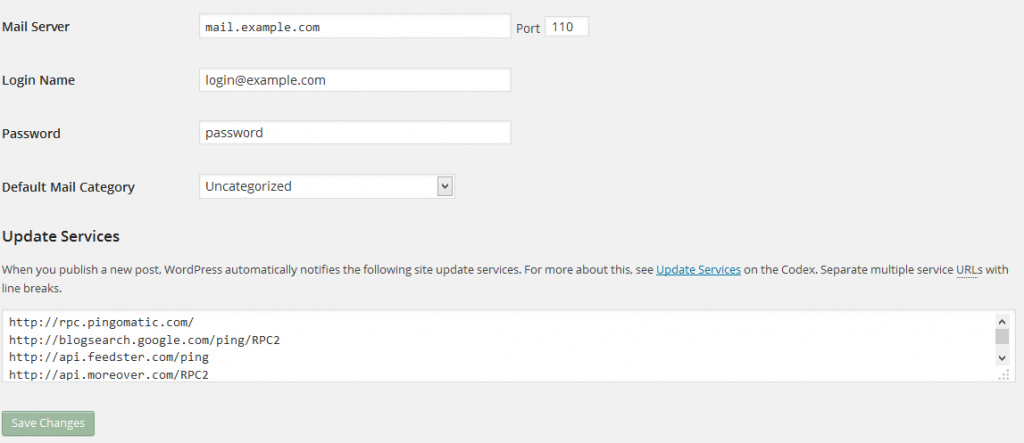The width and height of the screenshot is (1024, 443).
Task: Click the scrollbar thumb in the services list
Action: [x=1002, y=336]
